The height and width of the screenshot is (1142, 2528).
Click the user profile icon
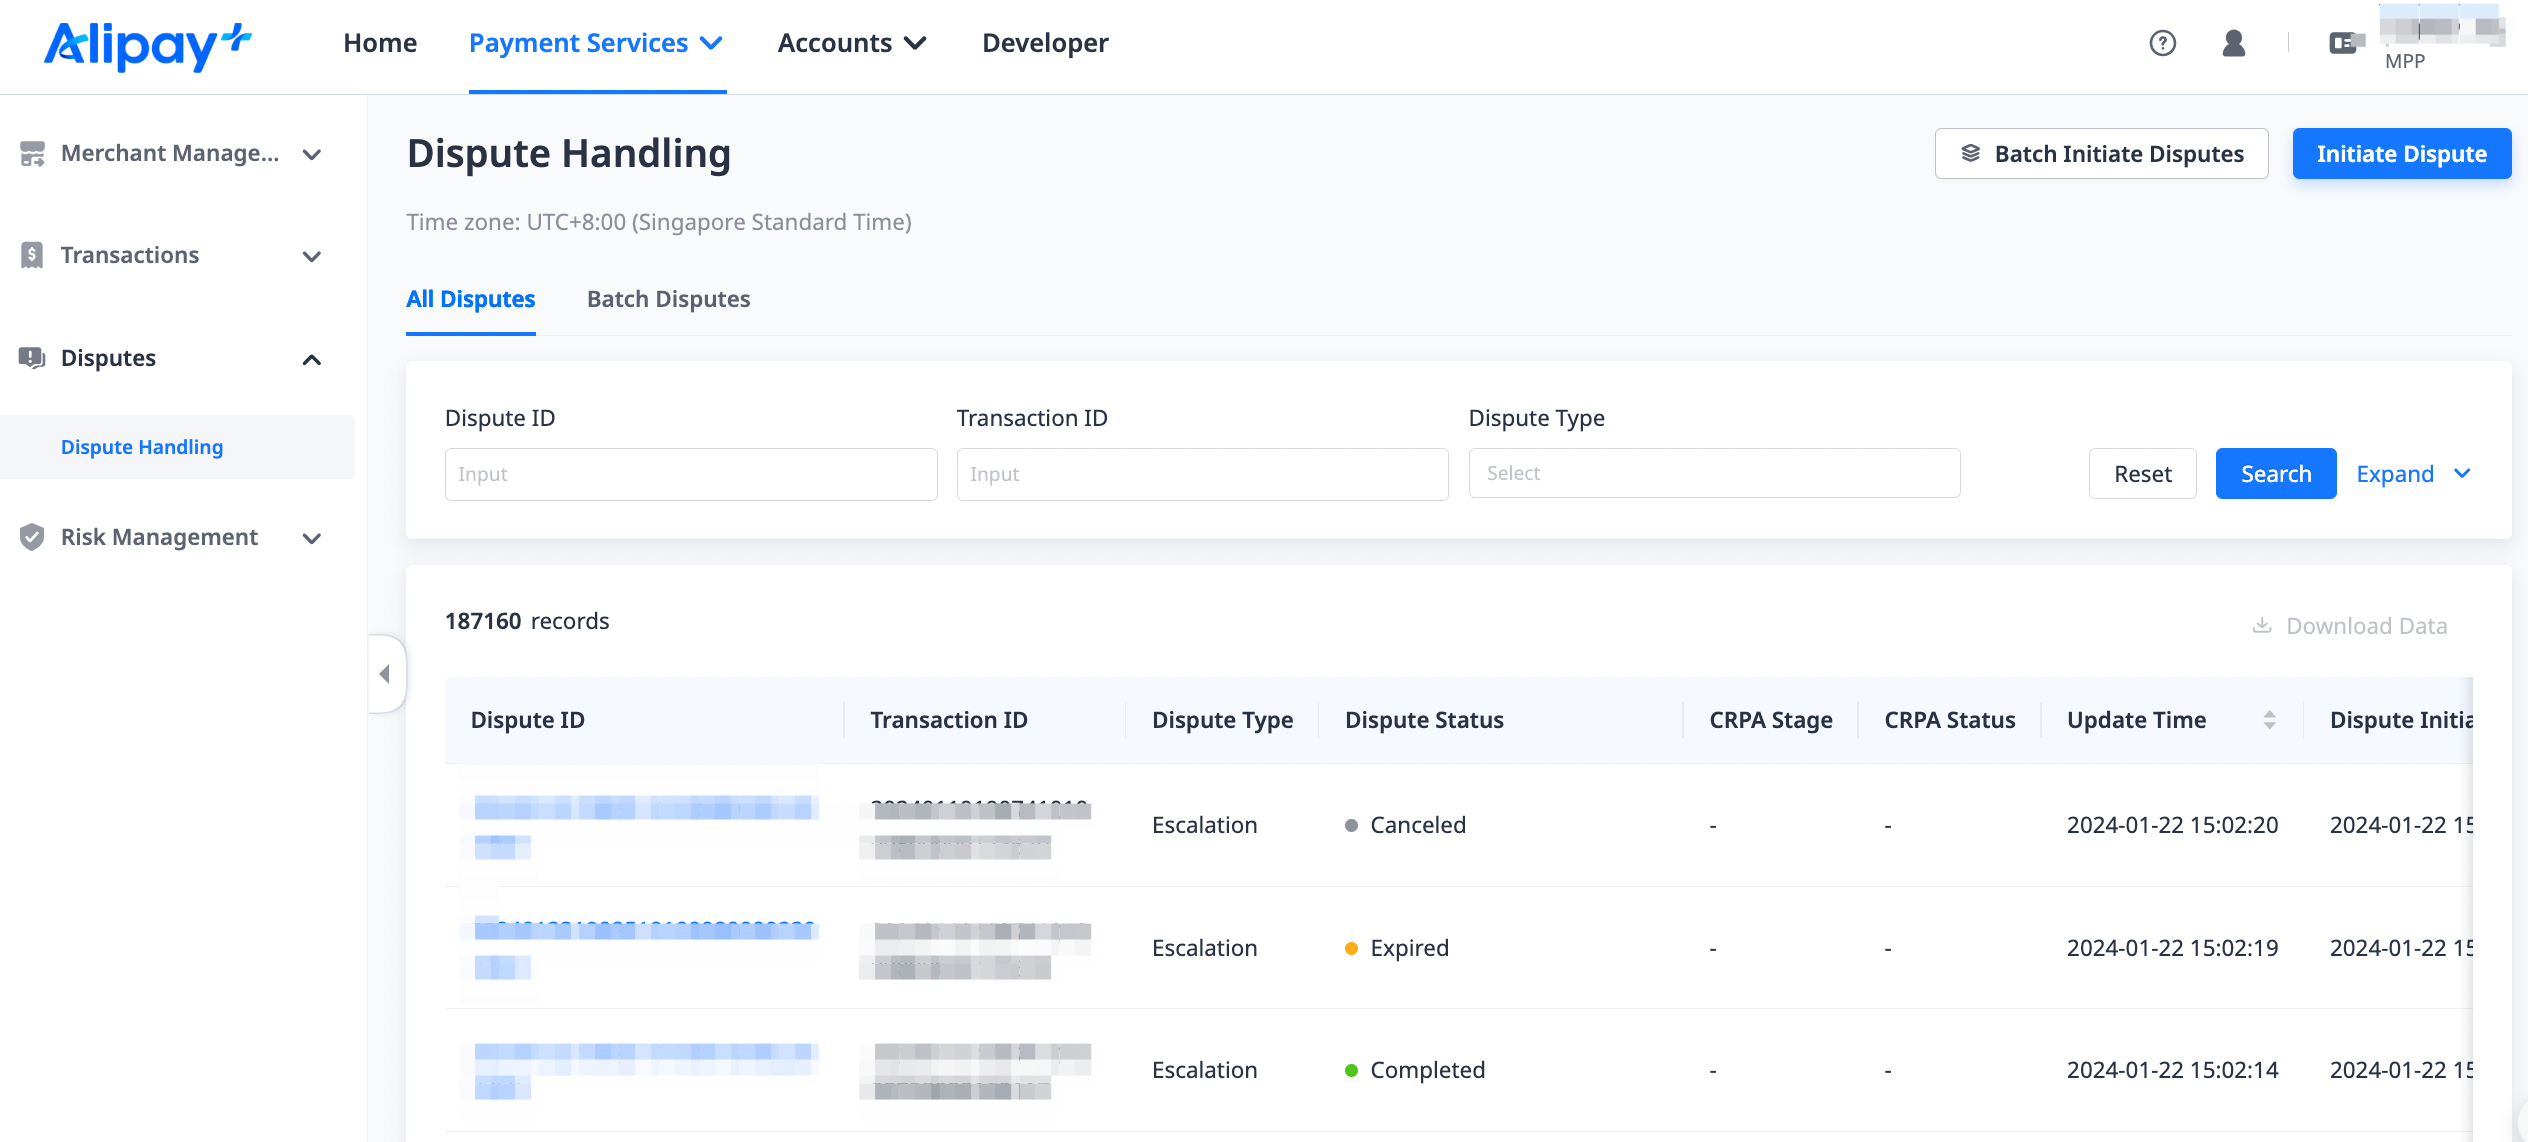tap(2233, 43)
